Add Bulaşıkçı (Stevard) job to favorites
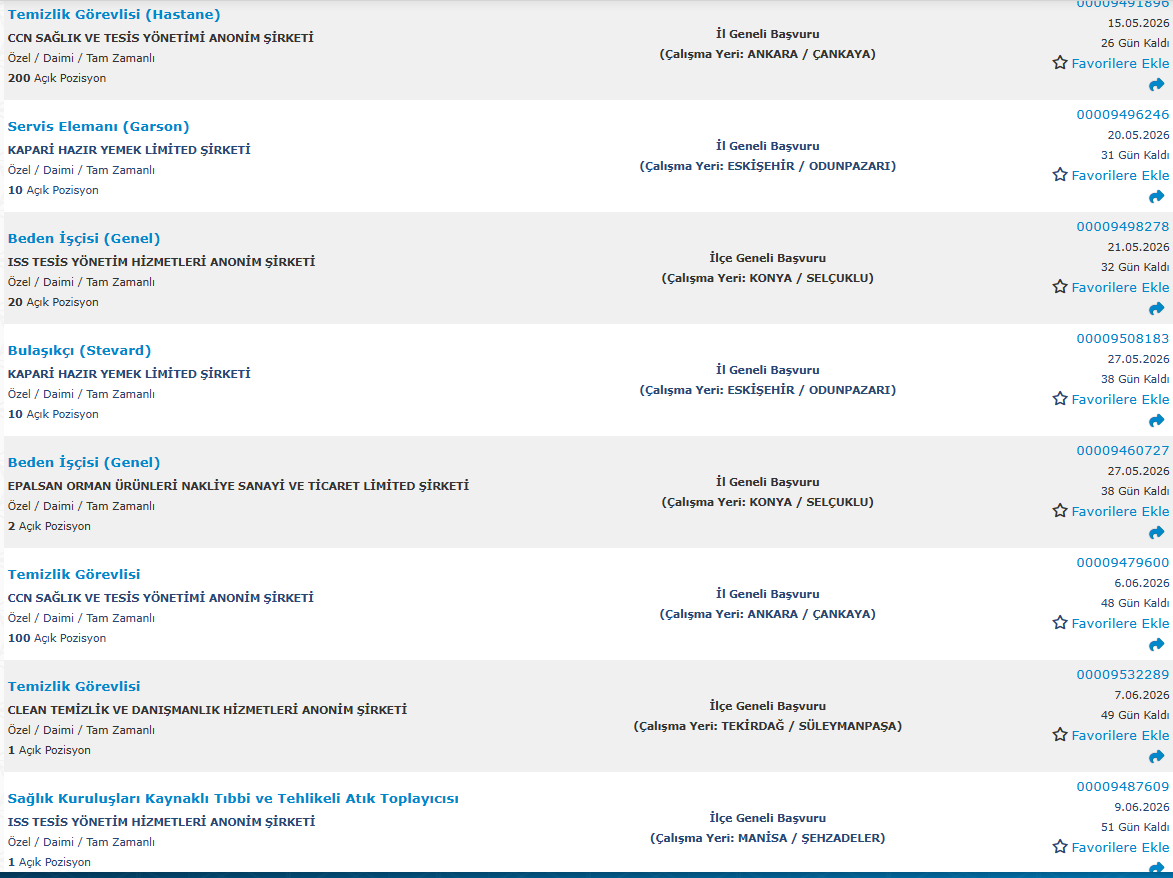The width and height of the screenshot is (1173, 878). coord(1110,399)
